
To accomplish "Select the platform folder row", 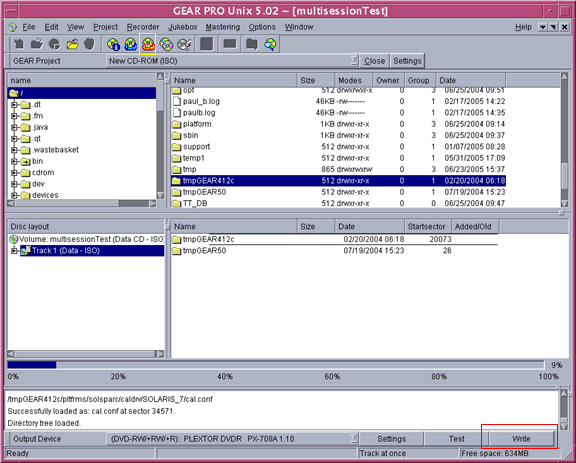I will (338, 124).
